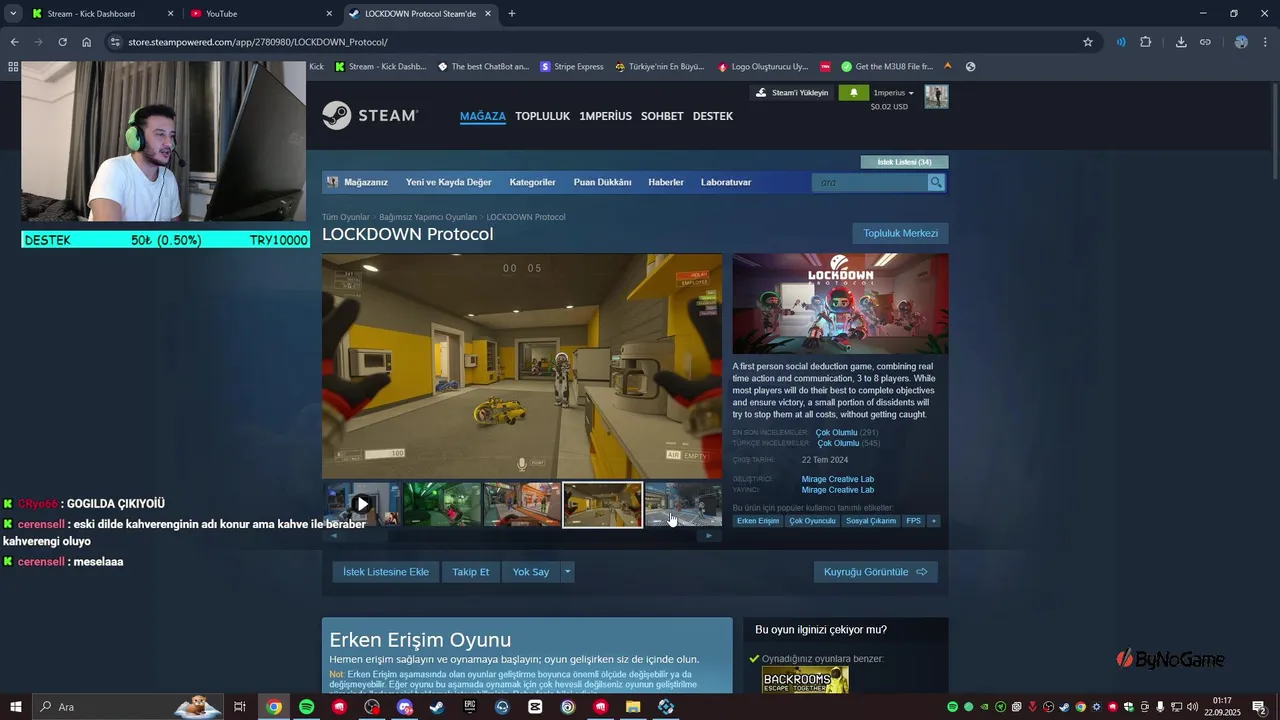Click the search magnifier icon
Image resolution: width=1280 pixels, height=720 pixels.
pyautogui.click(x=936, y=182)
